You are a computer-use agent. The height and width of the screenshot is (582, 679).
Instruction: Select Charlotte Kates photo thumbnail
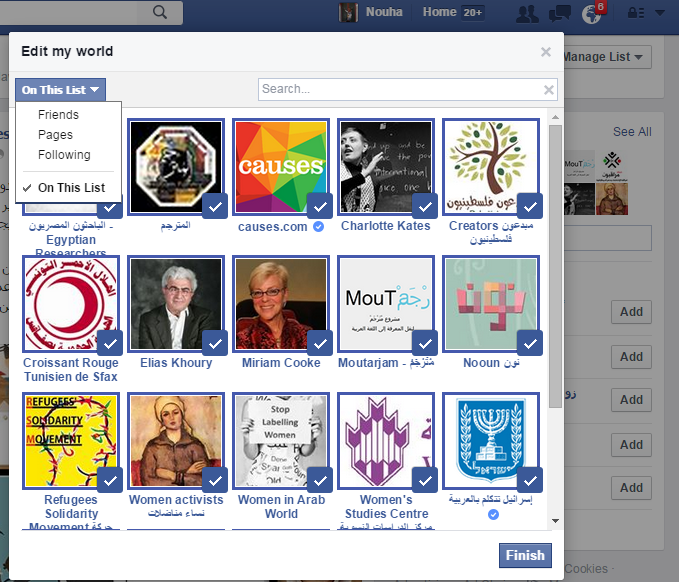pos(385,167)
